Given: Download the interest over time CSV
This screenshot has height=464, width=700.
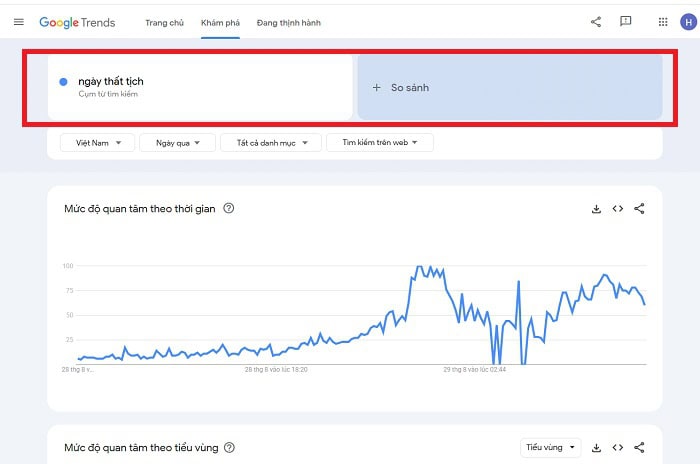Looking at the screenshot, I should coord(596,209).
